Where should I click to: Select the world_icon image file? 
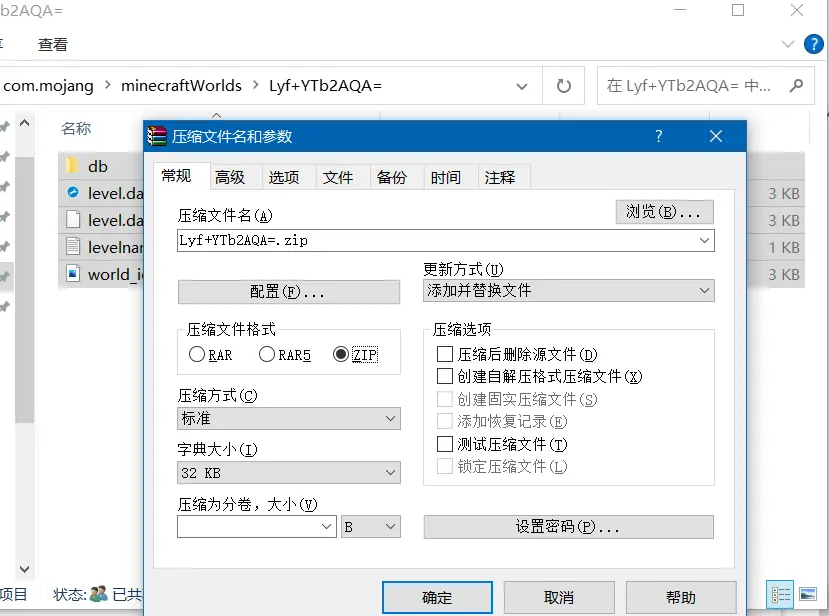click(73, 273)
